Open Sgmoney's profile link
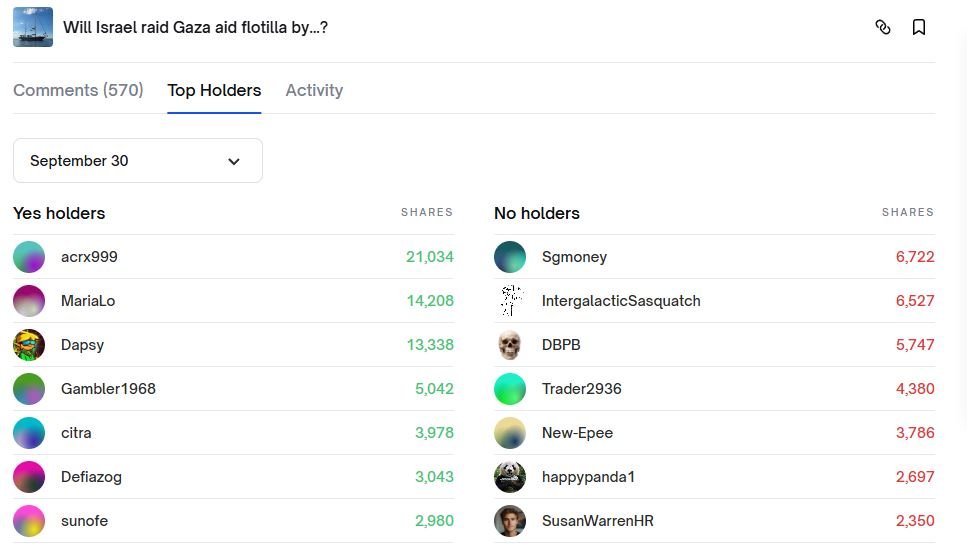This screenshot has height=547, width=967. pyautogui.click(x=574, y=257)
